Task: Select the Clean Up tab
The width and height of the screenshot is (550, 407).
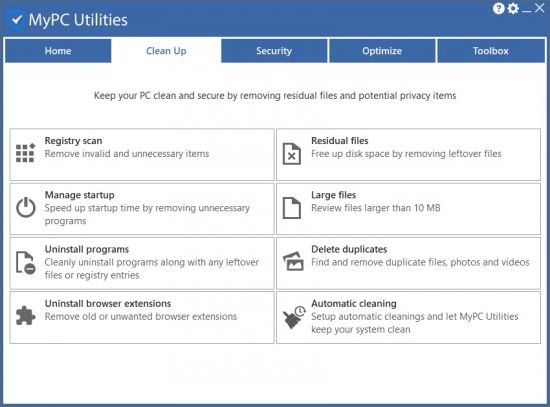Action: 166,51
